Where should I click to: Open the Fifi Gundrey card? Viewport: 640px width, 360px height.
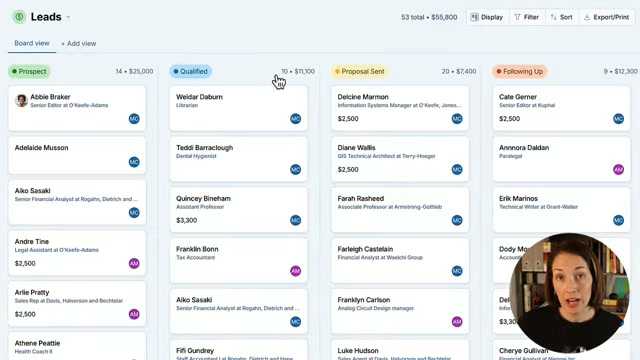(238, 350)
